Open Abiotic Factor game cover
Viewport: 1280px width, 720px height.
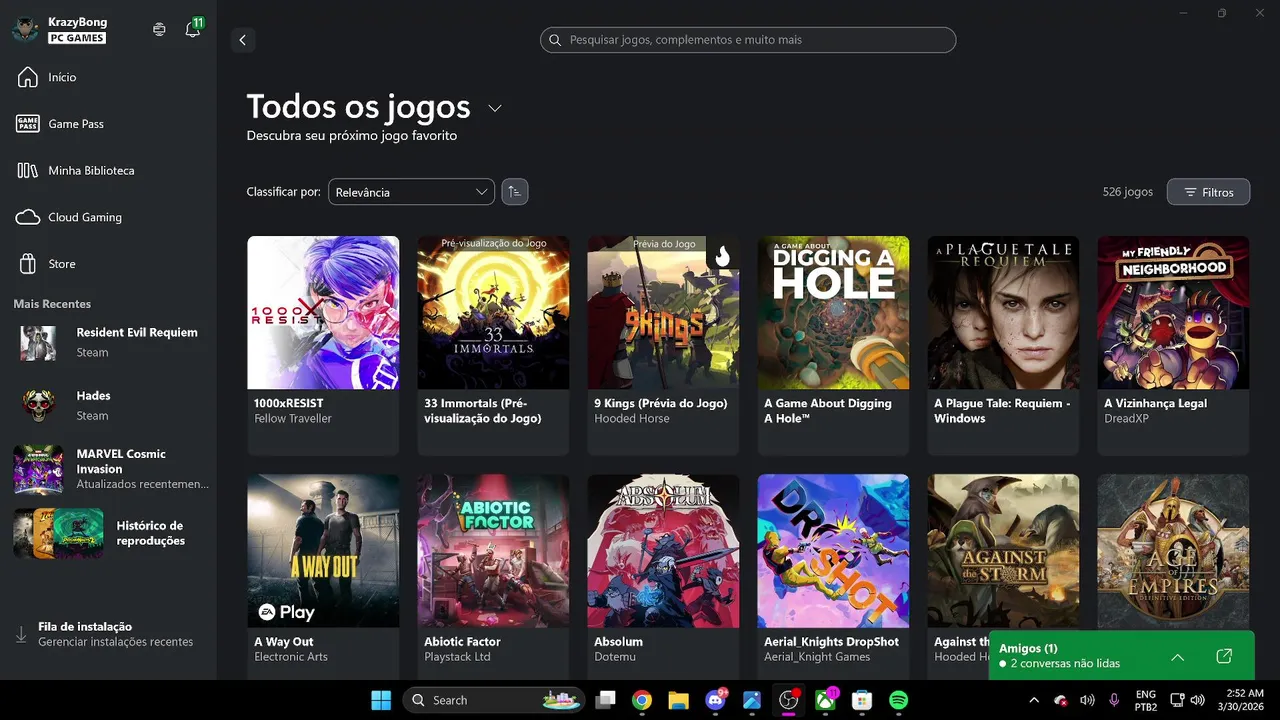493,550
